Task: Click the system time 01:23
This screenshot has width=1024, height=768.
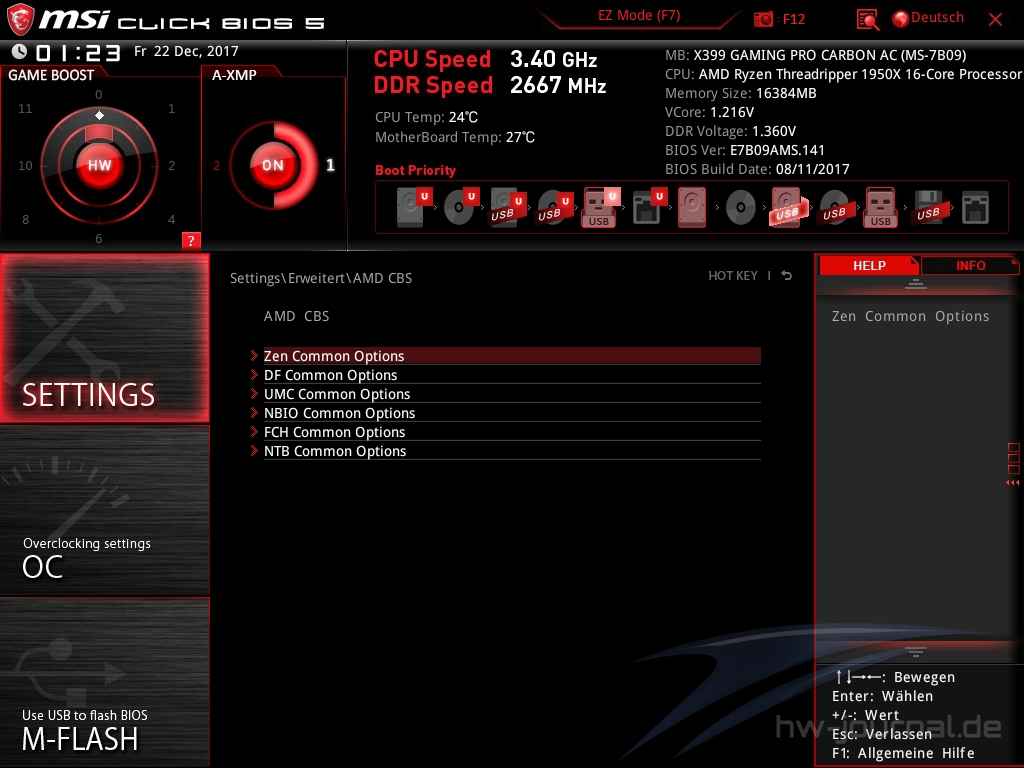Action: tap(78, 53)
